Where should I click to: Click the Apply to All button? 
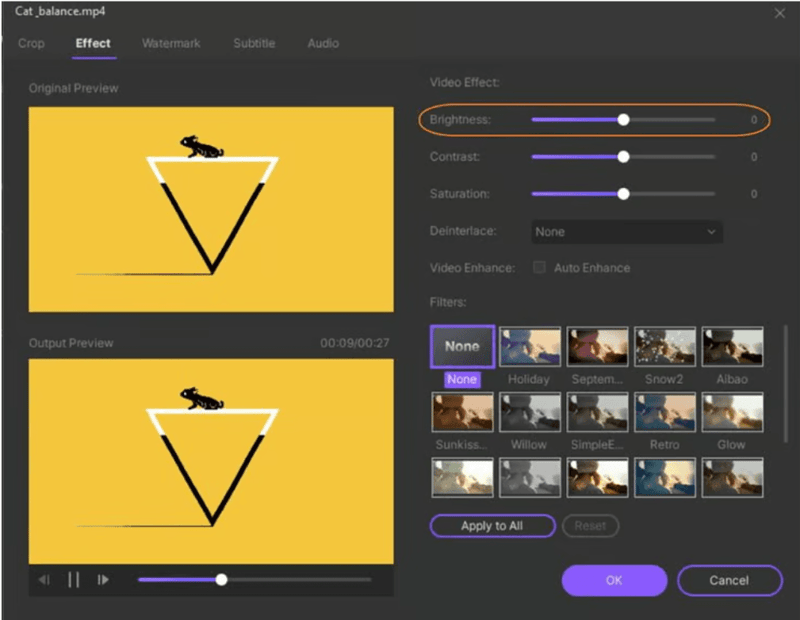tap(492, 526)
